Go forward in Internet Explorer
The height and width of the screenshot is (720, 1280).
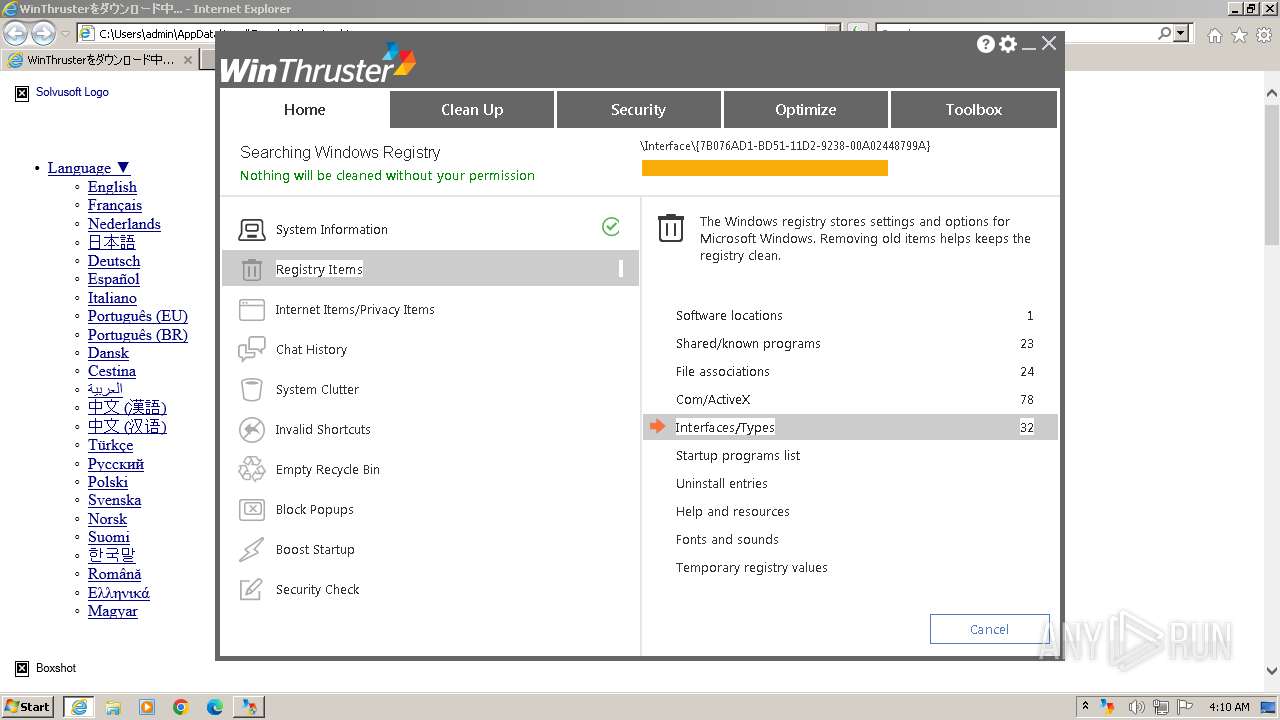43,34
